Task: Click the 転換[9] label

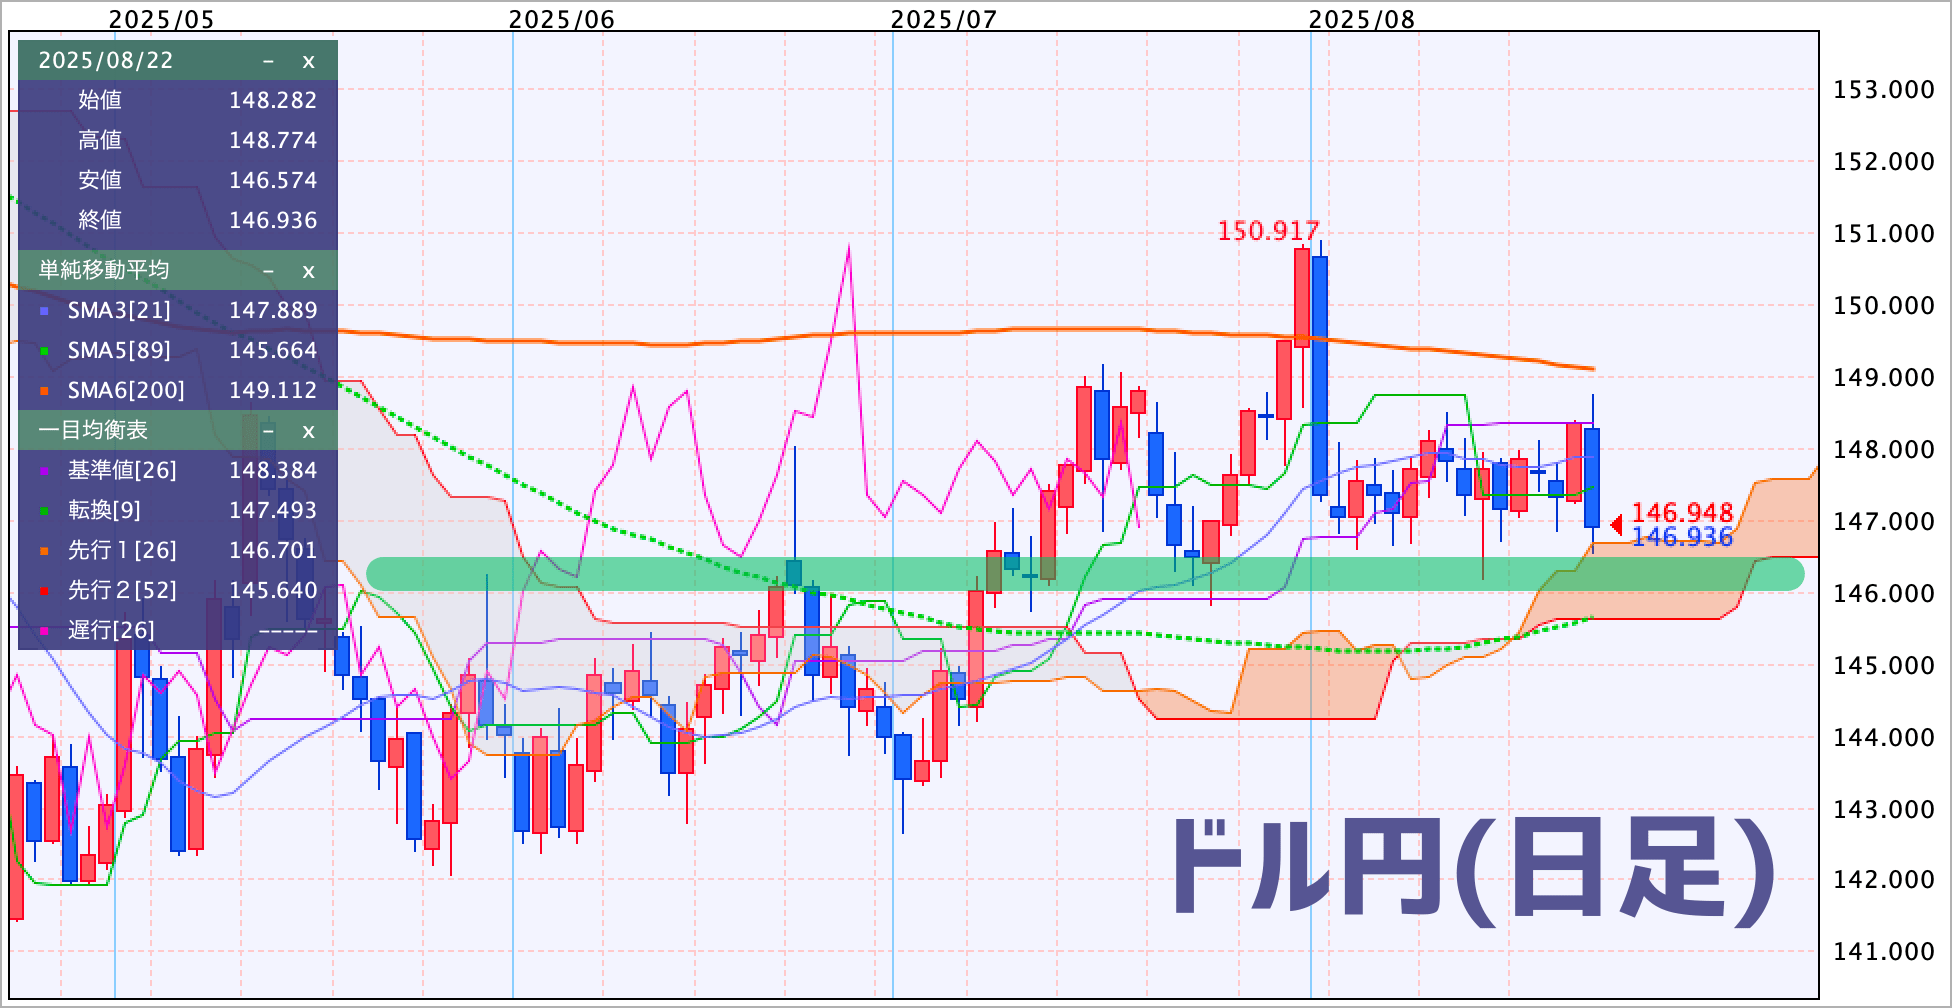Action: pyautogui.click(x=104, y=511)
